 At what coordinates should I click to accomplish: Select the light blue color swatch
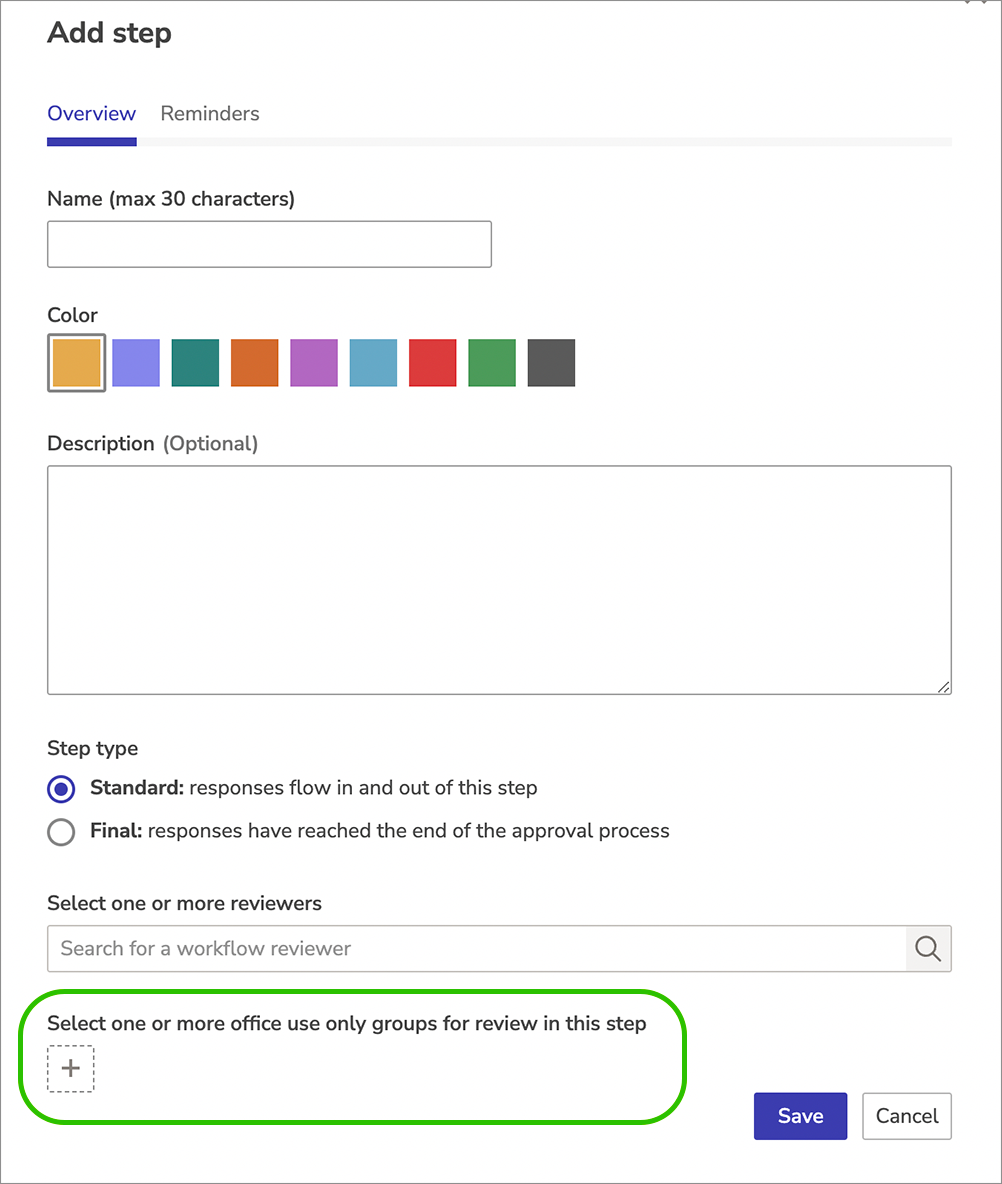click(373, 362)
